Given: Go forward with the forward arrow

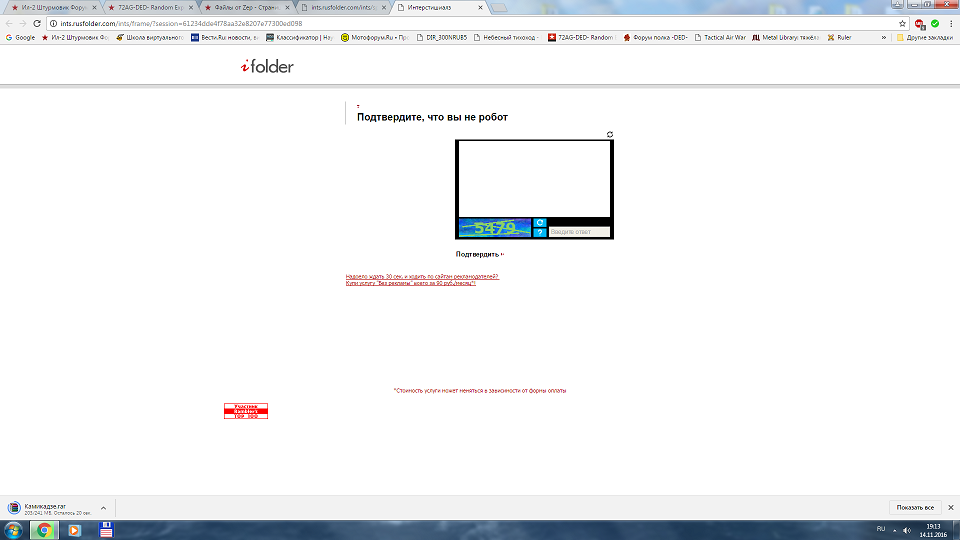Looking at the screenshot, I should 23,23.
